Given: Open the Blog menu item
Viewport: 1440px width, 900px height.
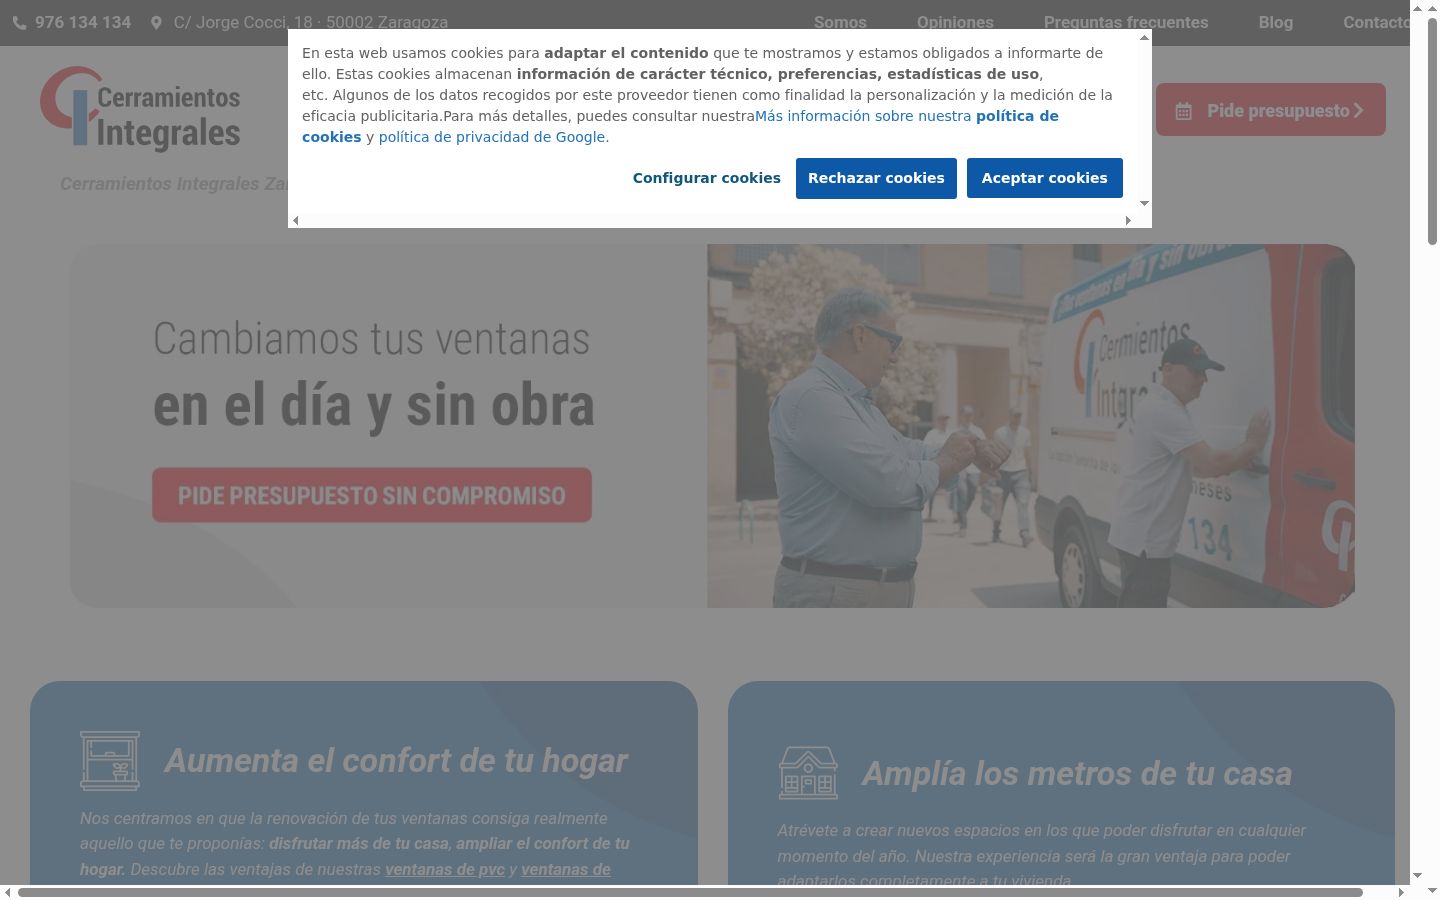Looking at the screenshot, I should point(1275,22).
